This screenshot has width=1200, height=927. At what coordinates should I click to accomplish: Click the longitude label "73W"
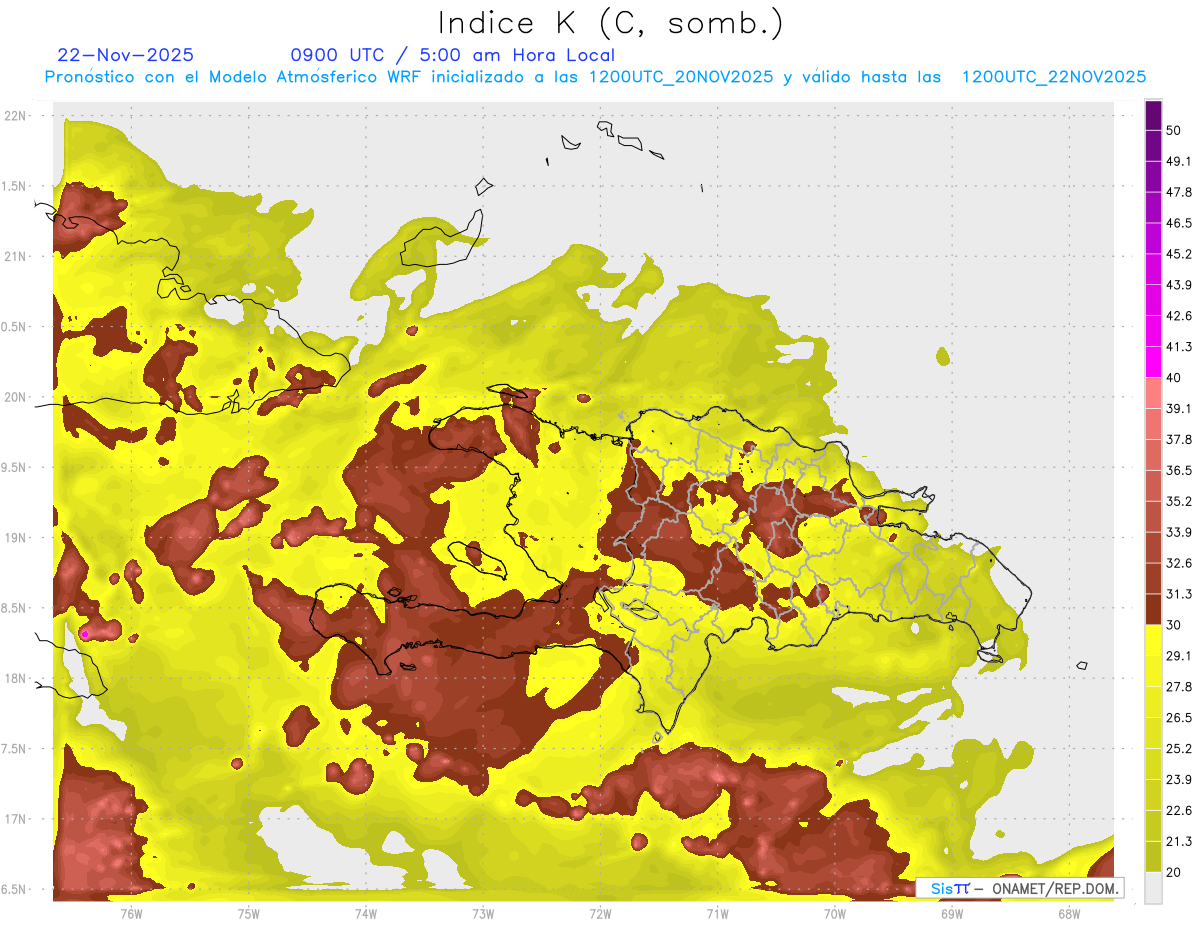coord(483,913)
